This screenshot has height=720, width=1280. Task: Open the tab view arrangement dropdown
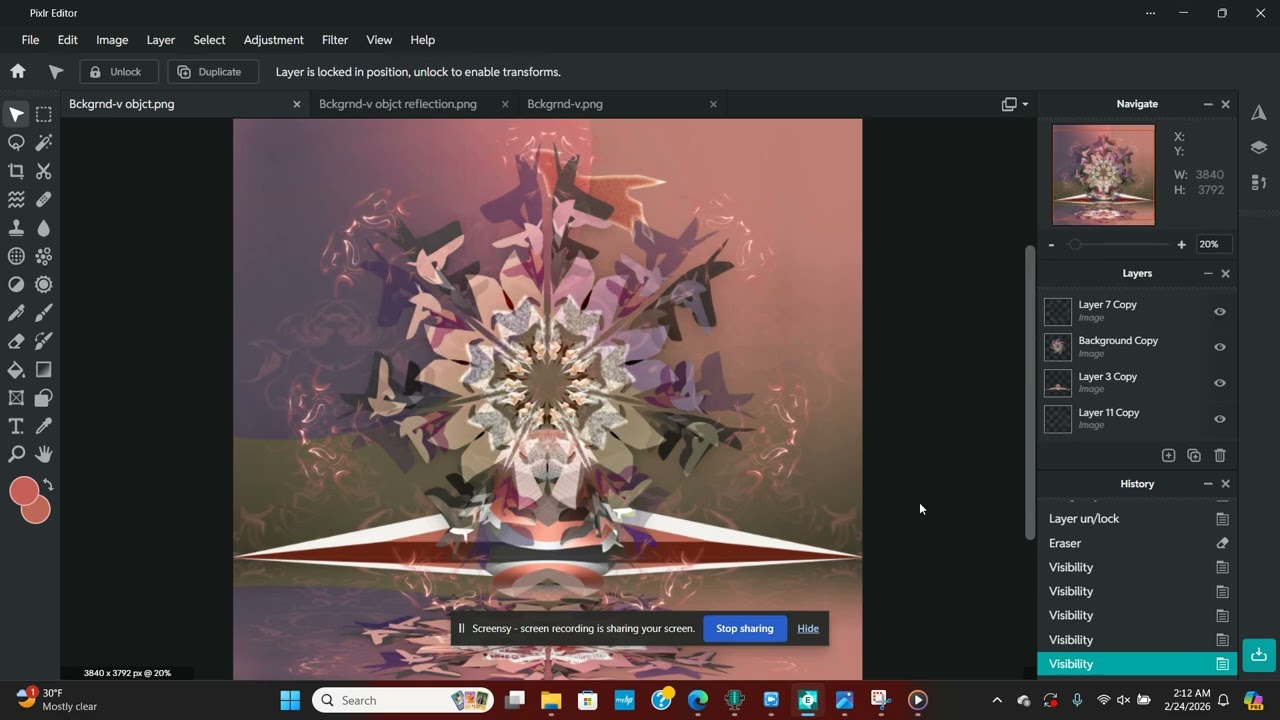click(1015, 104)
